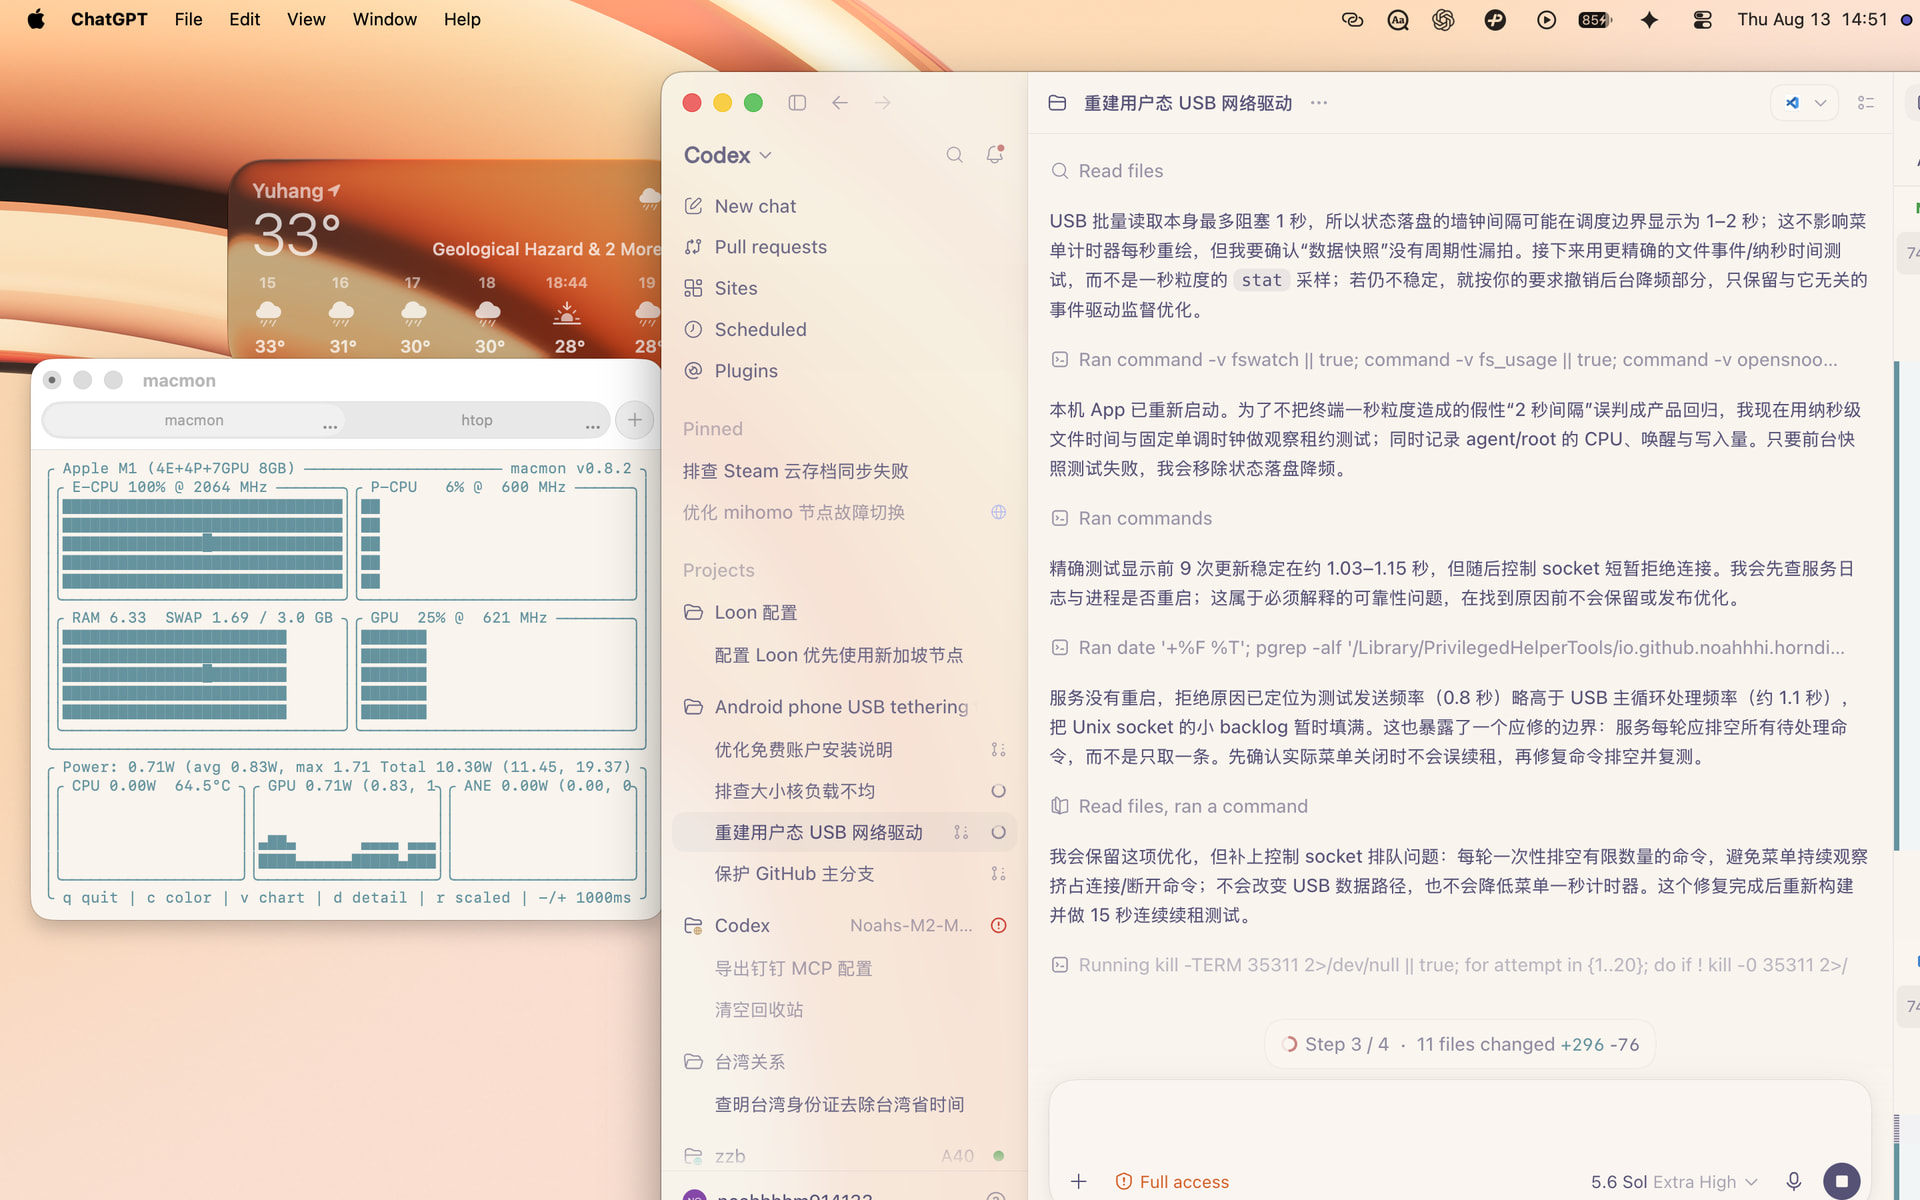Image resolution: width=1920 pixels, height=1200 pixels.
Task: Click the plus attach button in the composer
Action: click(x=1079, y=1182)
